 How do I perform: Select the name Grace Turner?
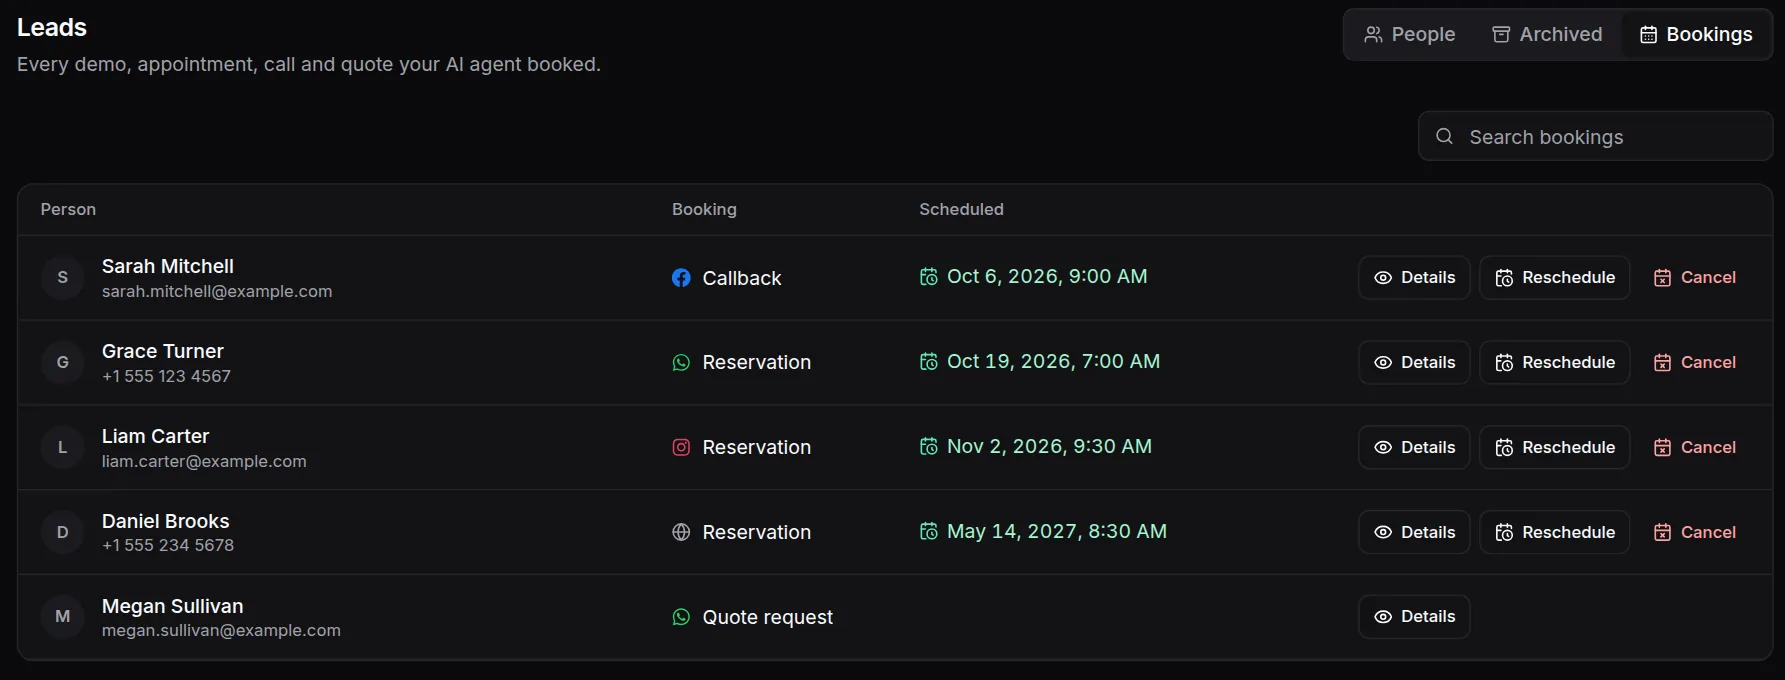[163, 351]
